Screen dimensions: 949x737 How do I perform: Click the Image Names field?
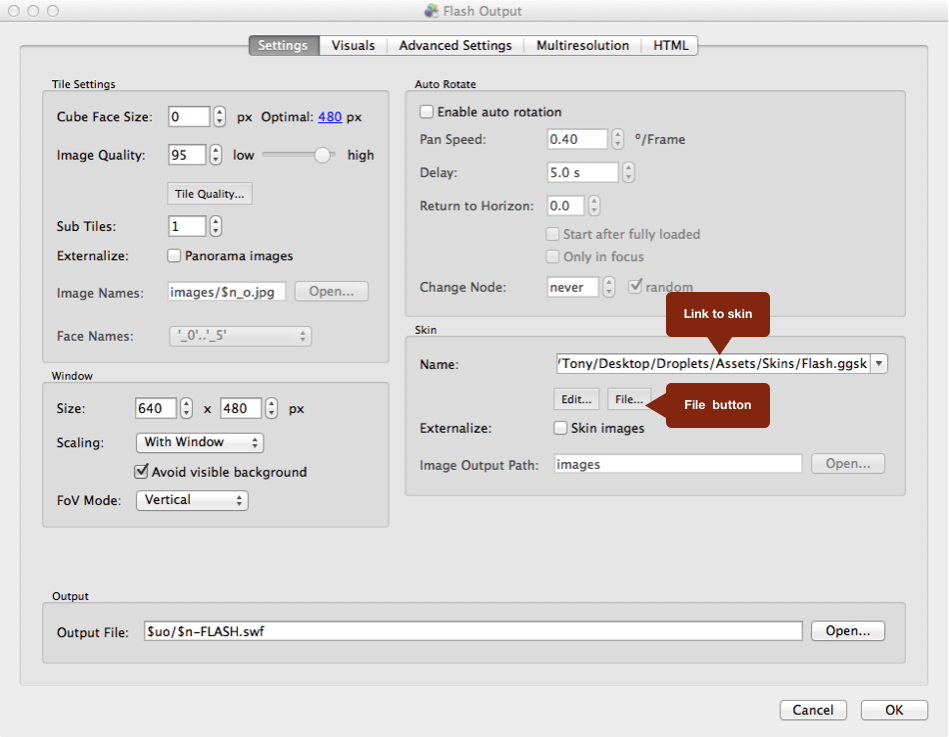click(226, 292)
